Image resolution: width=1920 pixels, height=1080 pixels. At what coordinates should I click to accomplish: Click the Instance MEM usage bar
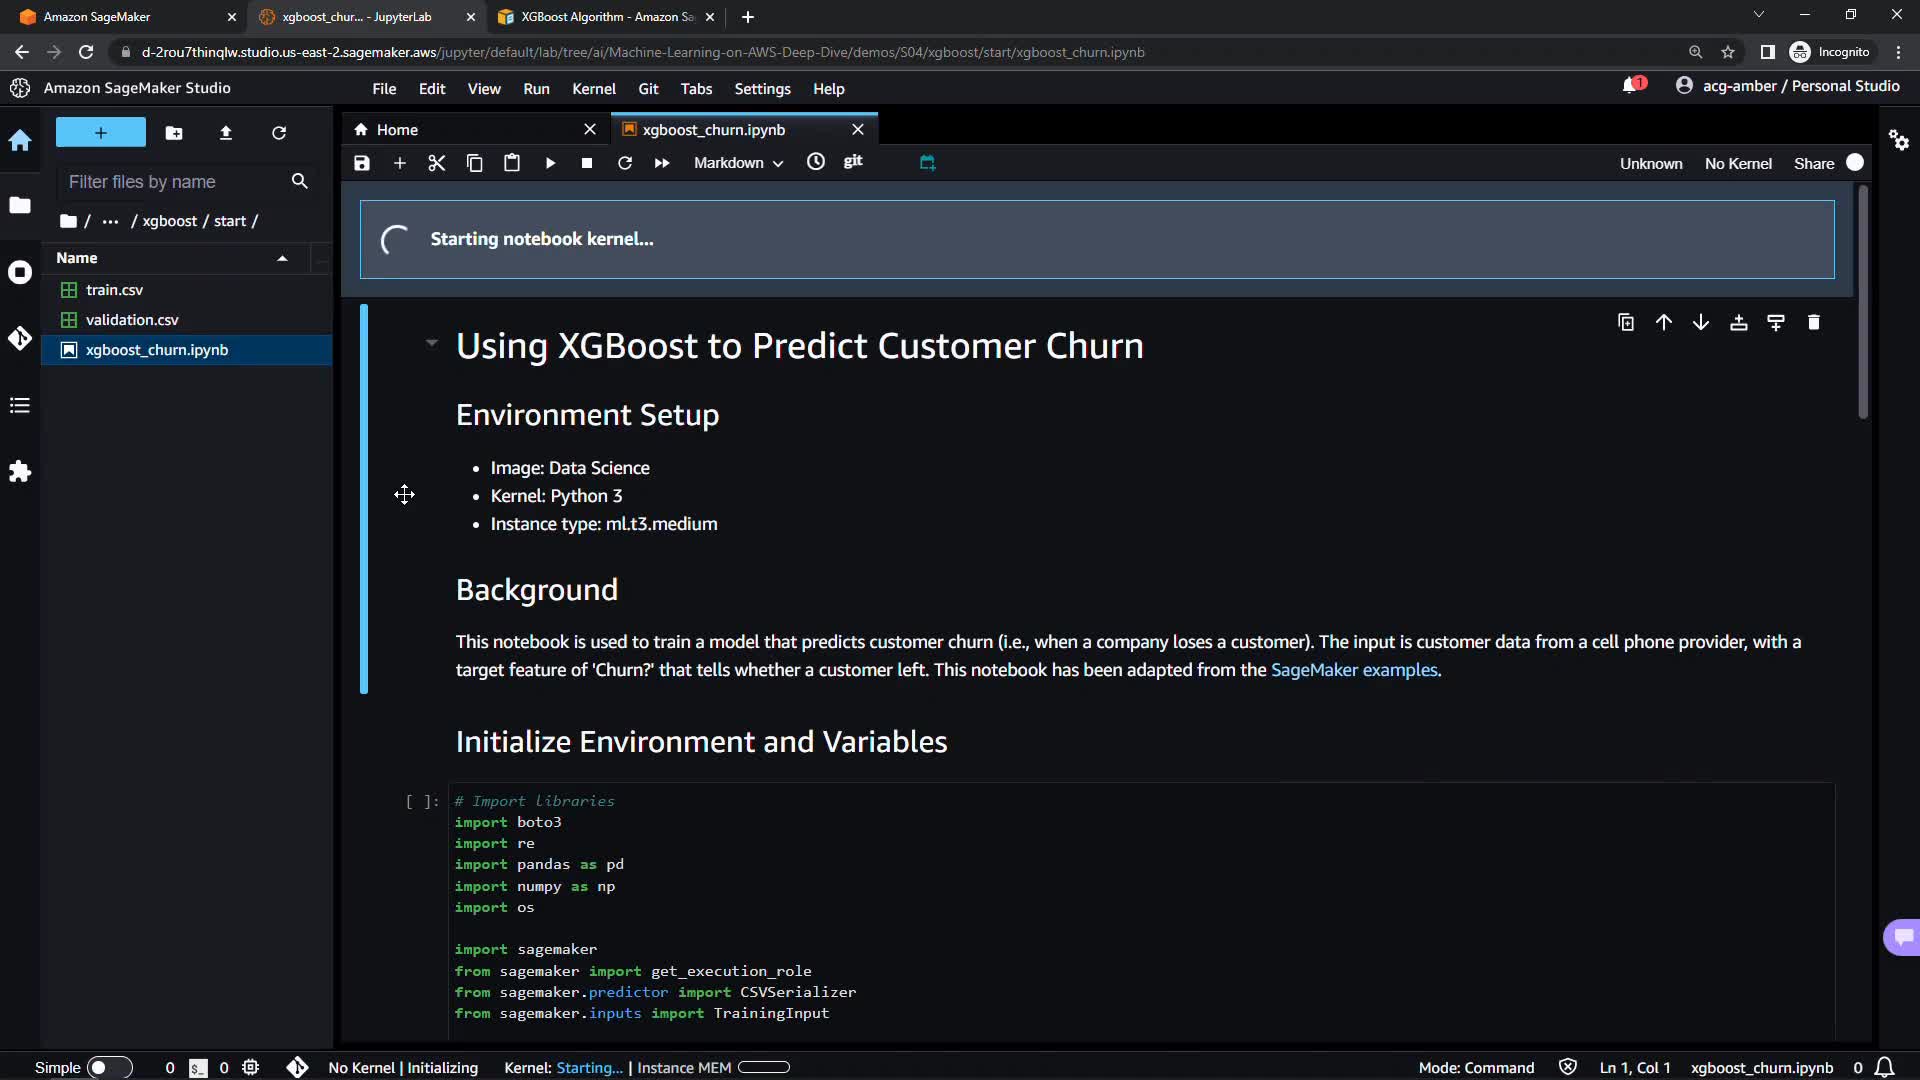[764, 1067]
